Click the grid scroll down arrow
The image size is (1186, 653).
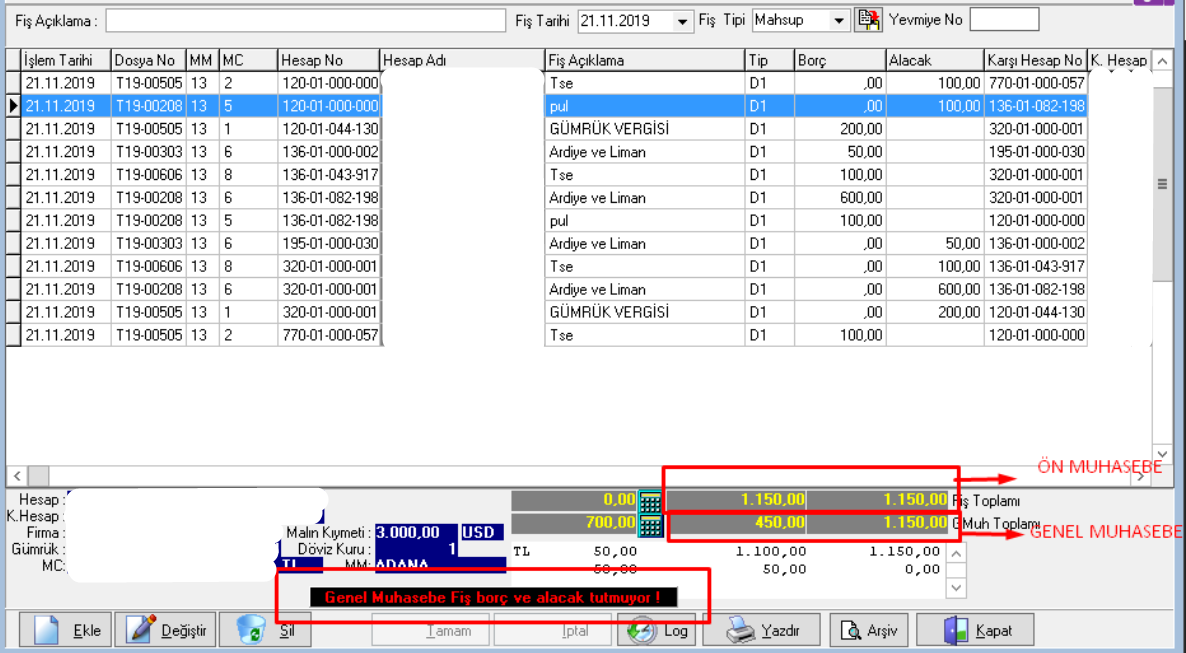[x=1163, y=454]
